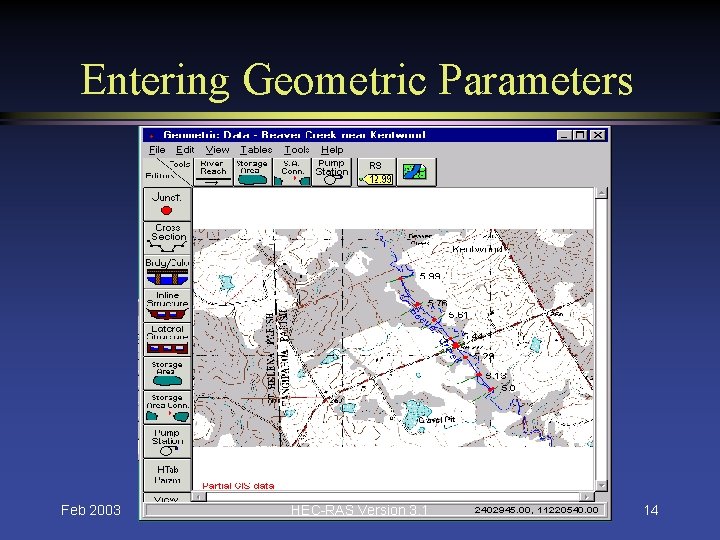Open the HTab Parm. editor
720x540 pixels.
click(167, 475)
